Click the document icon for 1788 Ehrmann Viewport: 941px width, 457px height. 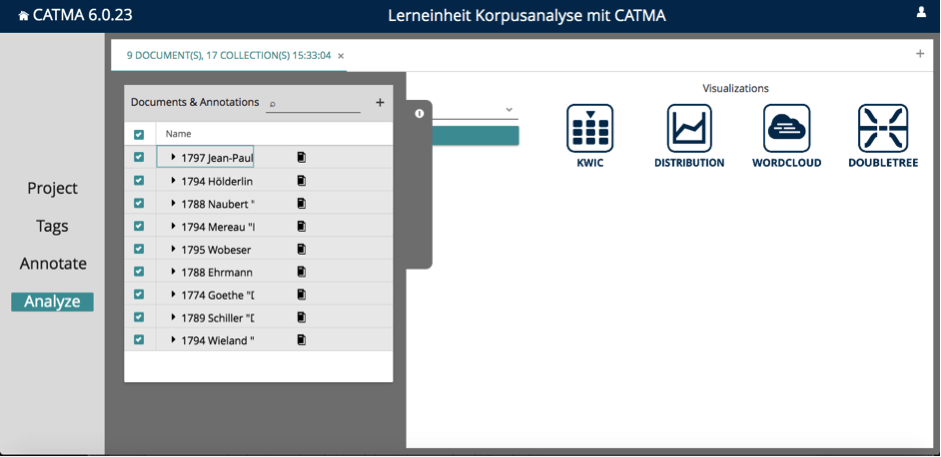coord(301,272)
